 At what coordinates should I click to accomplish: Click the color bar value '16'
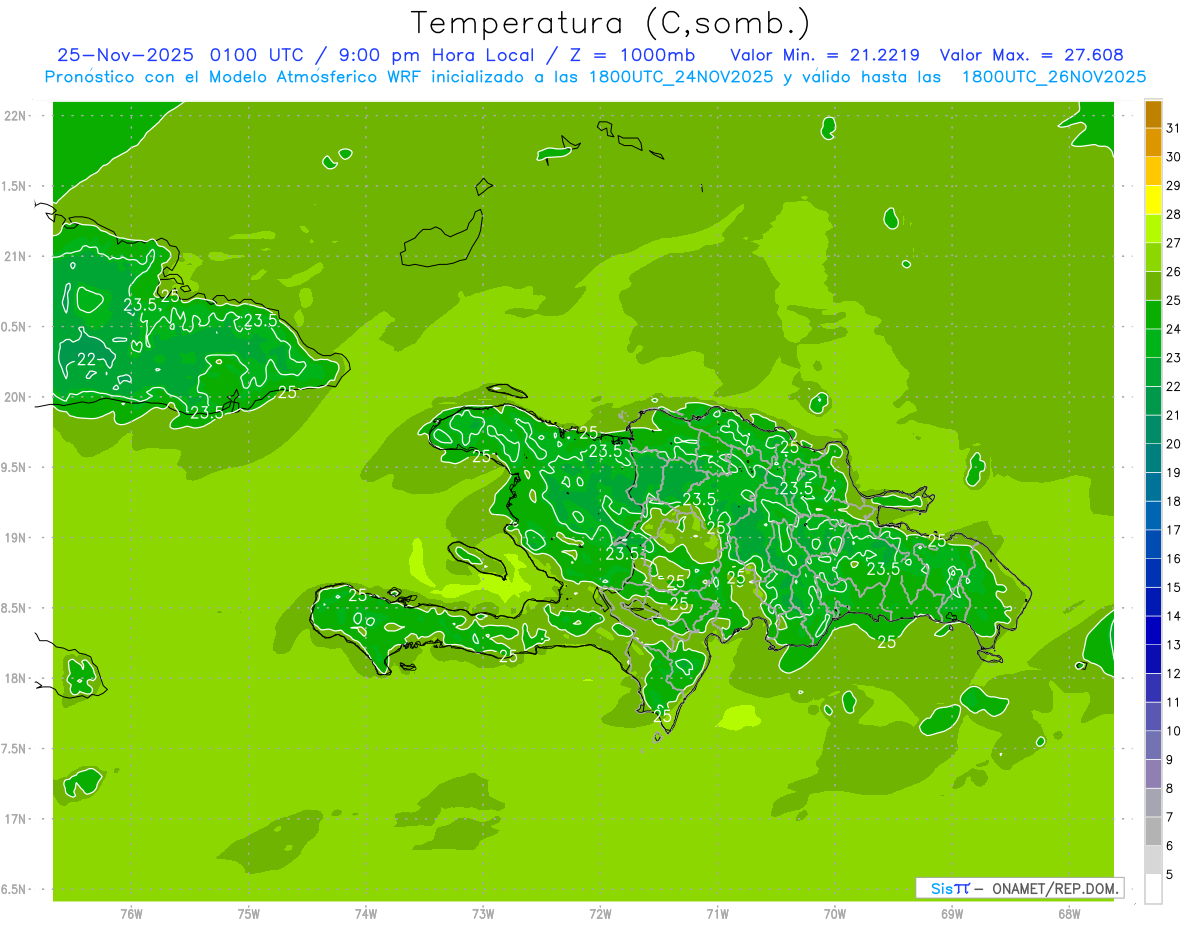[x=1174, y=559]
